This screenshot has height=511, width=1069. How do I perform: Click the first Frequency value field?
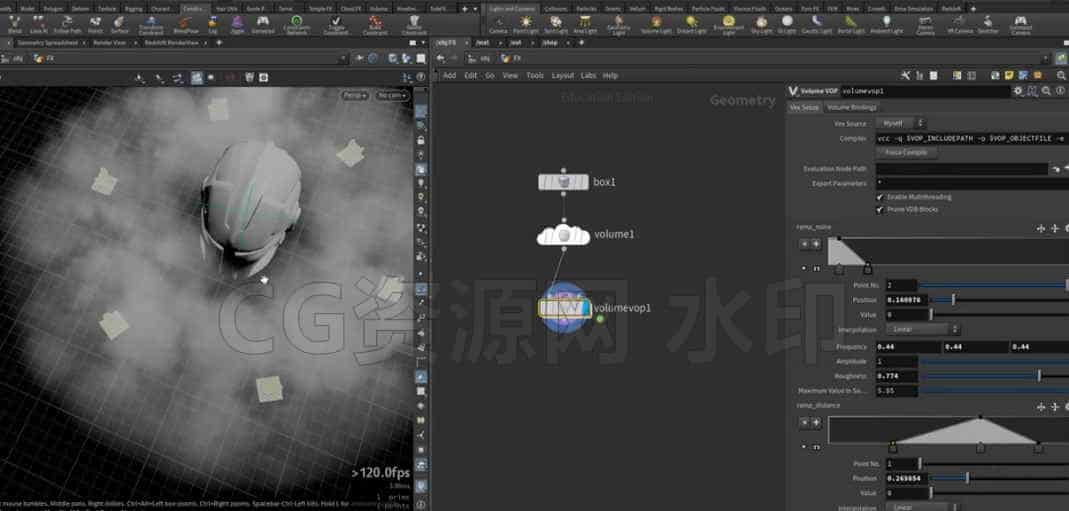point(908,347)
